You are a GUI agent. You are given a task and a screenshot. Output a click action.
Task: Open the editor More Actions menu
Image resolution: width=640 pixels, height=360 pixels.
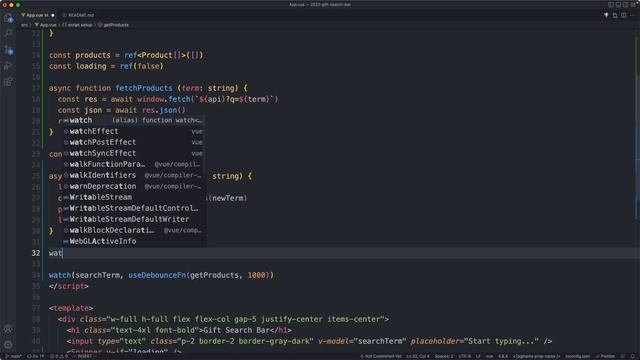[632, 15]
